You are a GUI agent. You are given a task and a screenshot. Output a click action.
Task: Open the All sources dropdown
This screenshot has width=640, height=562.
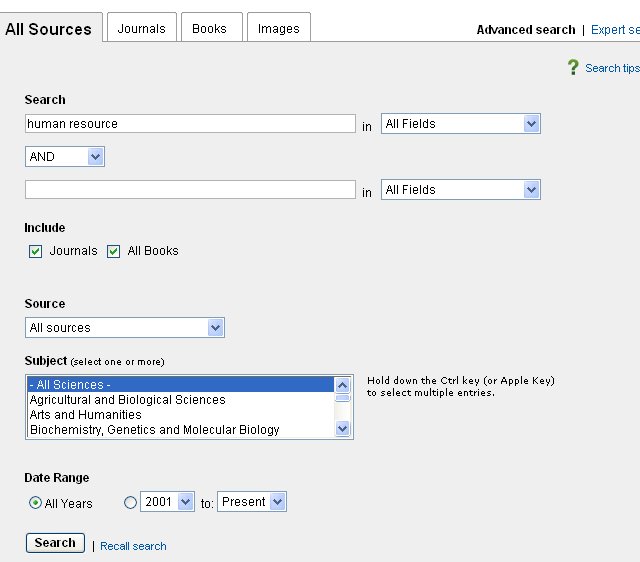[x=124, y=328]
